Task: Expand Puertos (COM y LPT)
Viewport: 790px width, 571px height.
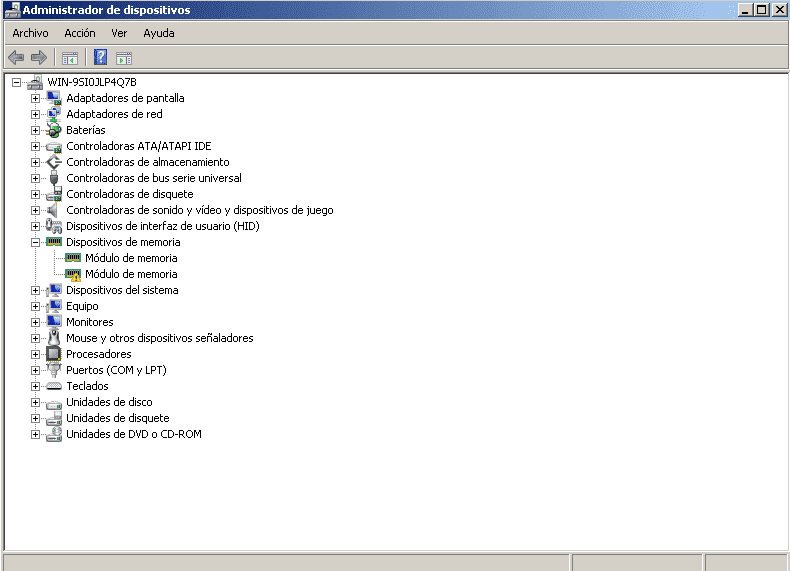Action: (x=35, y=370)
